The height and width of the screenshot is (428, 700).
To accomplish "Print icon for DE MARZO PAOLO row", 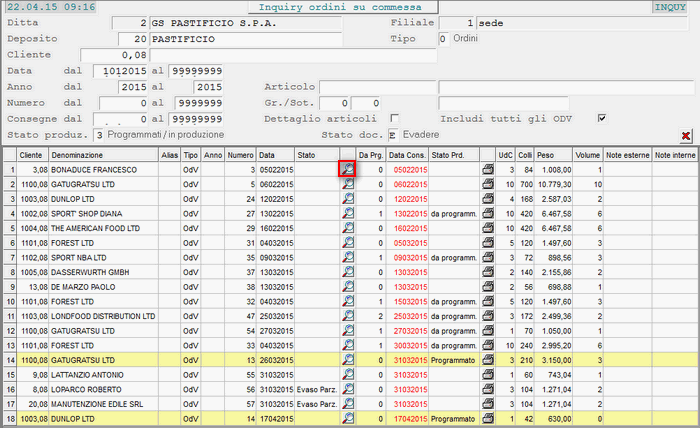I will pos(488,287).
